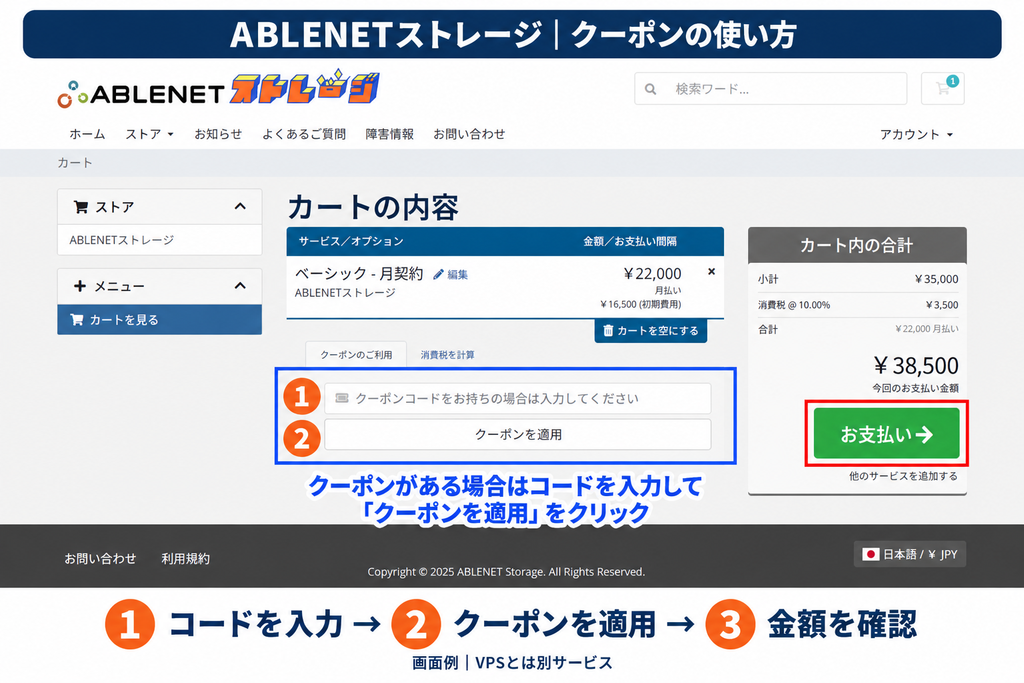Viewport: 1024px width, 683px height.
Task: Remove ベーシック item with the × icon
Action: 711,271
